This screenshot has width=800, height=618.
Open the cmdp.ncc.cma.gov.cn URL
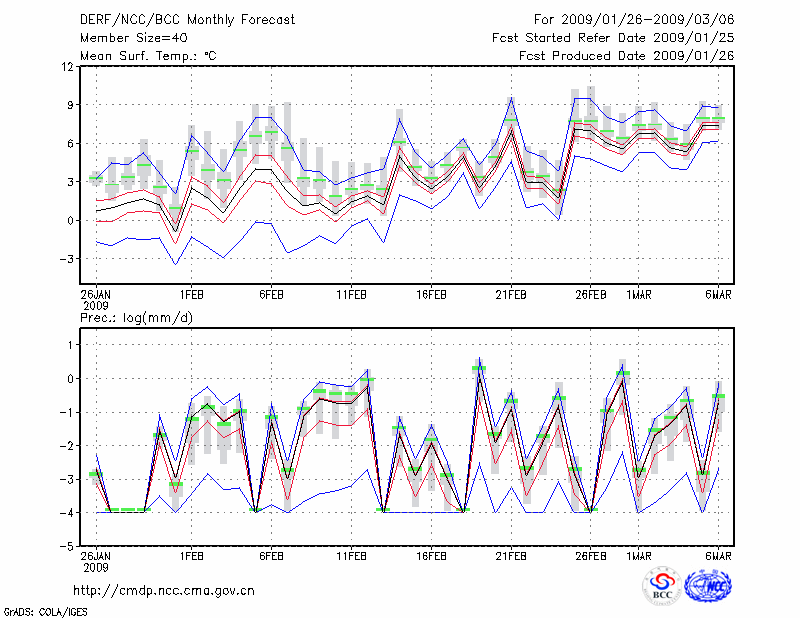163,590
